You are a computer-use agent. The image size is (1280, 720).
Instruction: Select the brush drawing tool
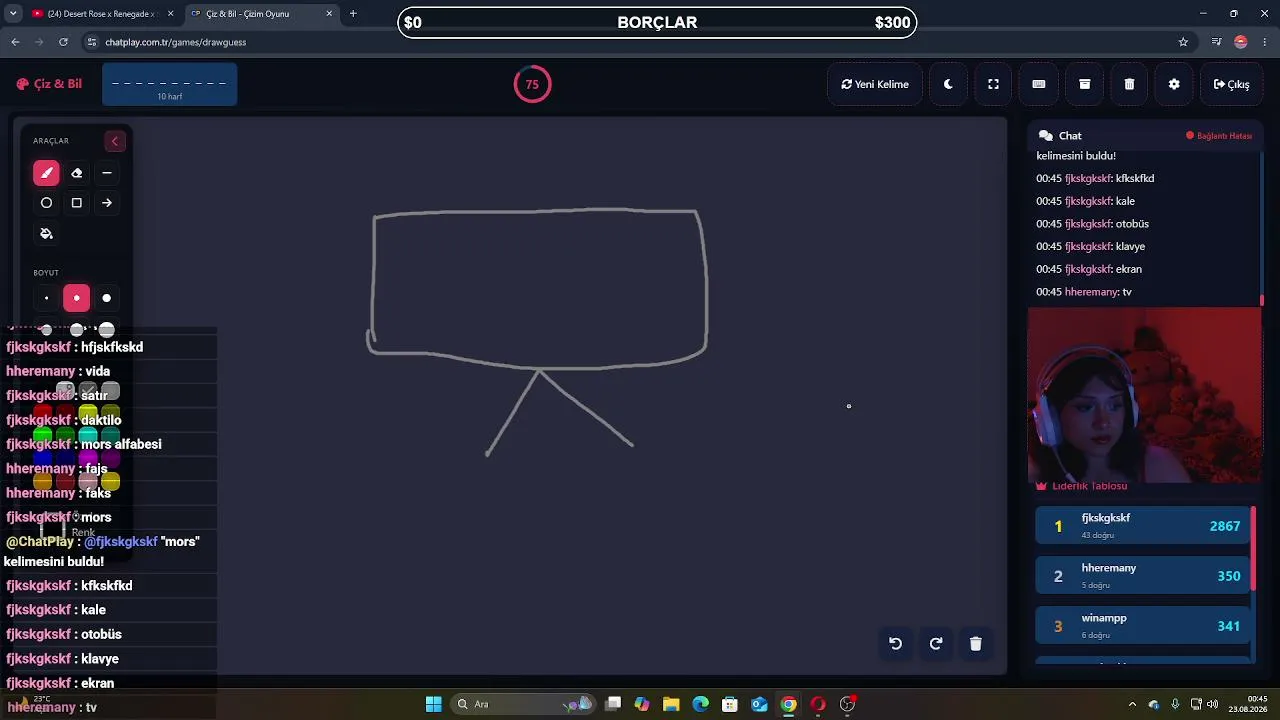point(46,173)
